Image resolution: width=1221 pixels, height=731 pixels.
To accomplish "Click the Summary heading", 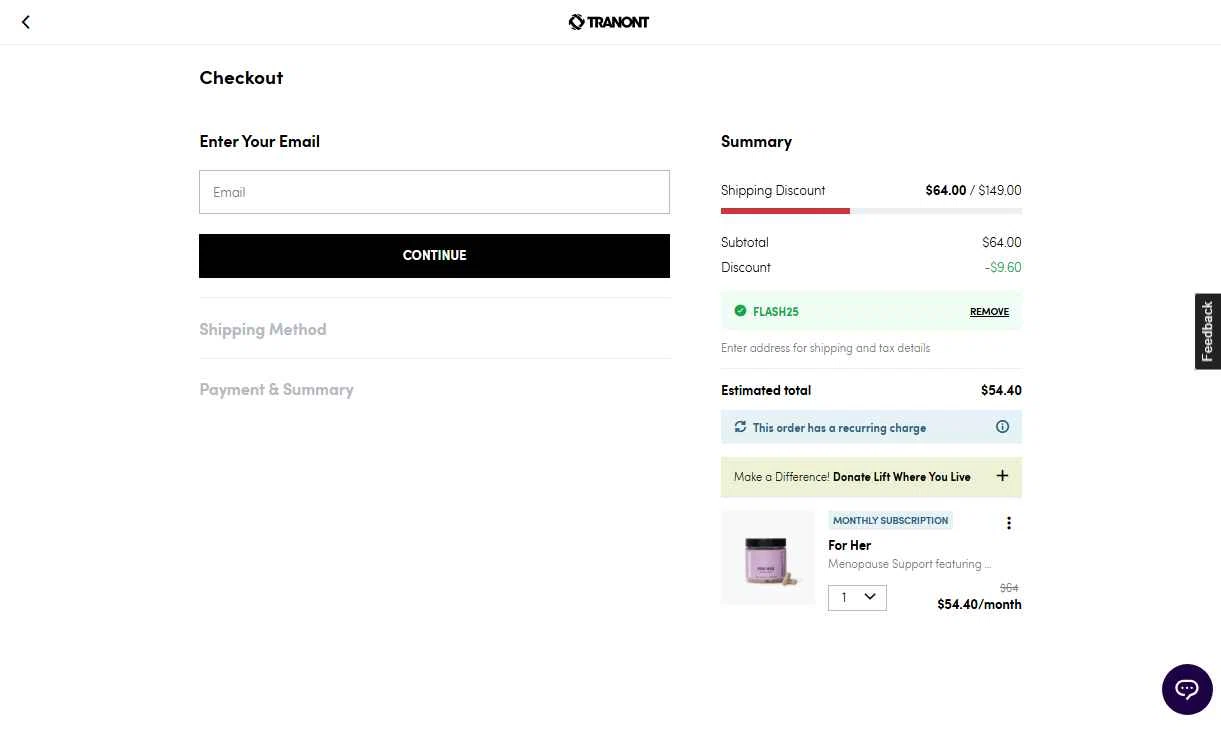I will click(756, 141).
